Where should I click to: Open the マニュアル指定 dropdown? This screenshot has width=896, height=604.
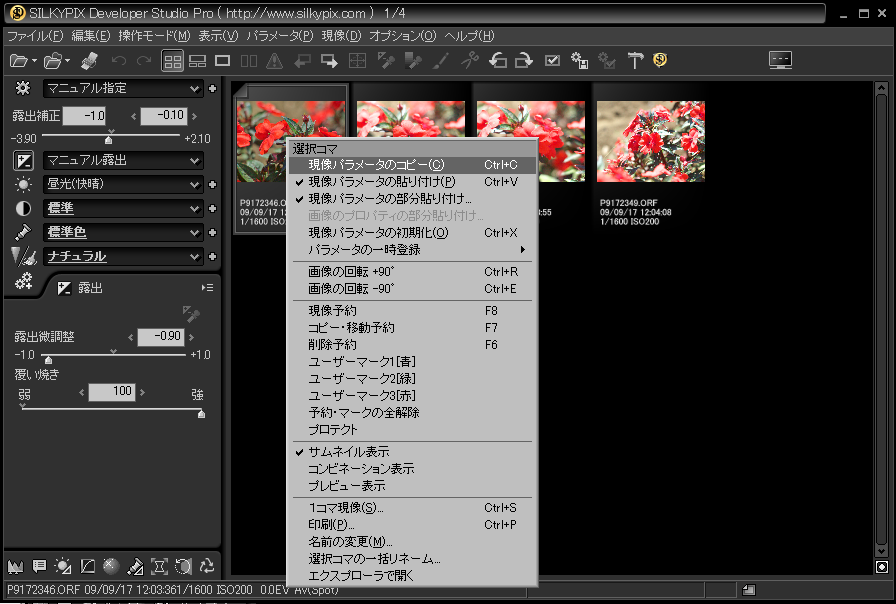(x=124, y=88)
